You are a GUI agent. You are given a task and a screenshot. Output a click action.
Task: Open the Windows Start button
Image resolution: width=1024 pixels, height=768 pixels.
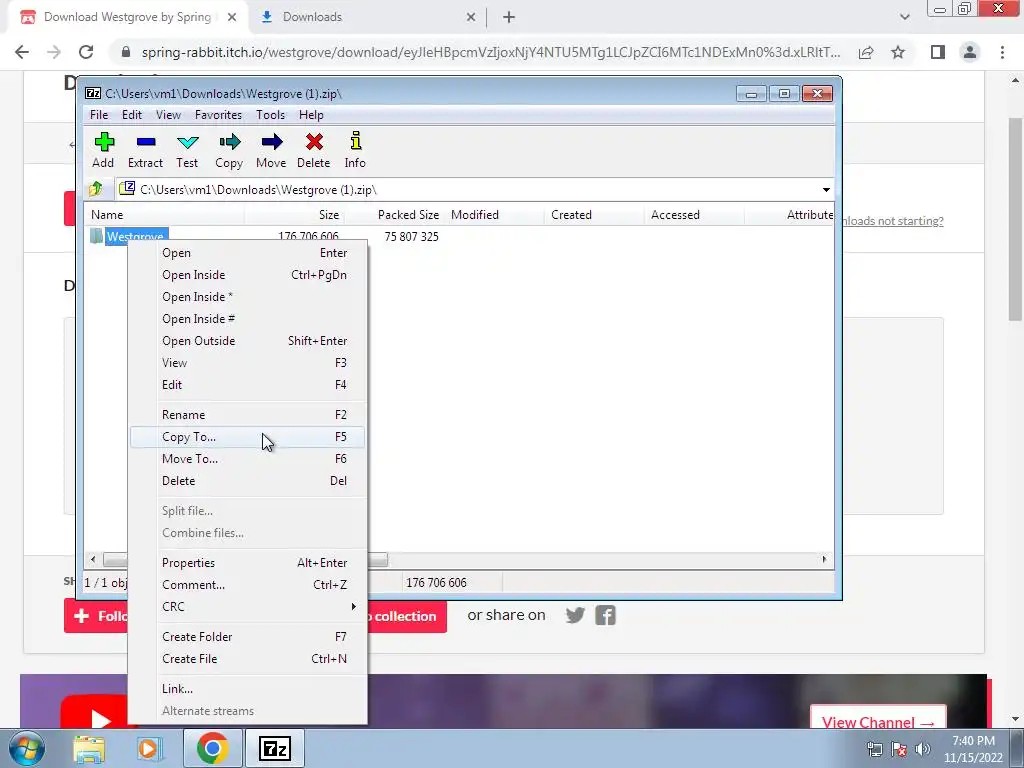pos(27,749)
